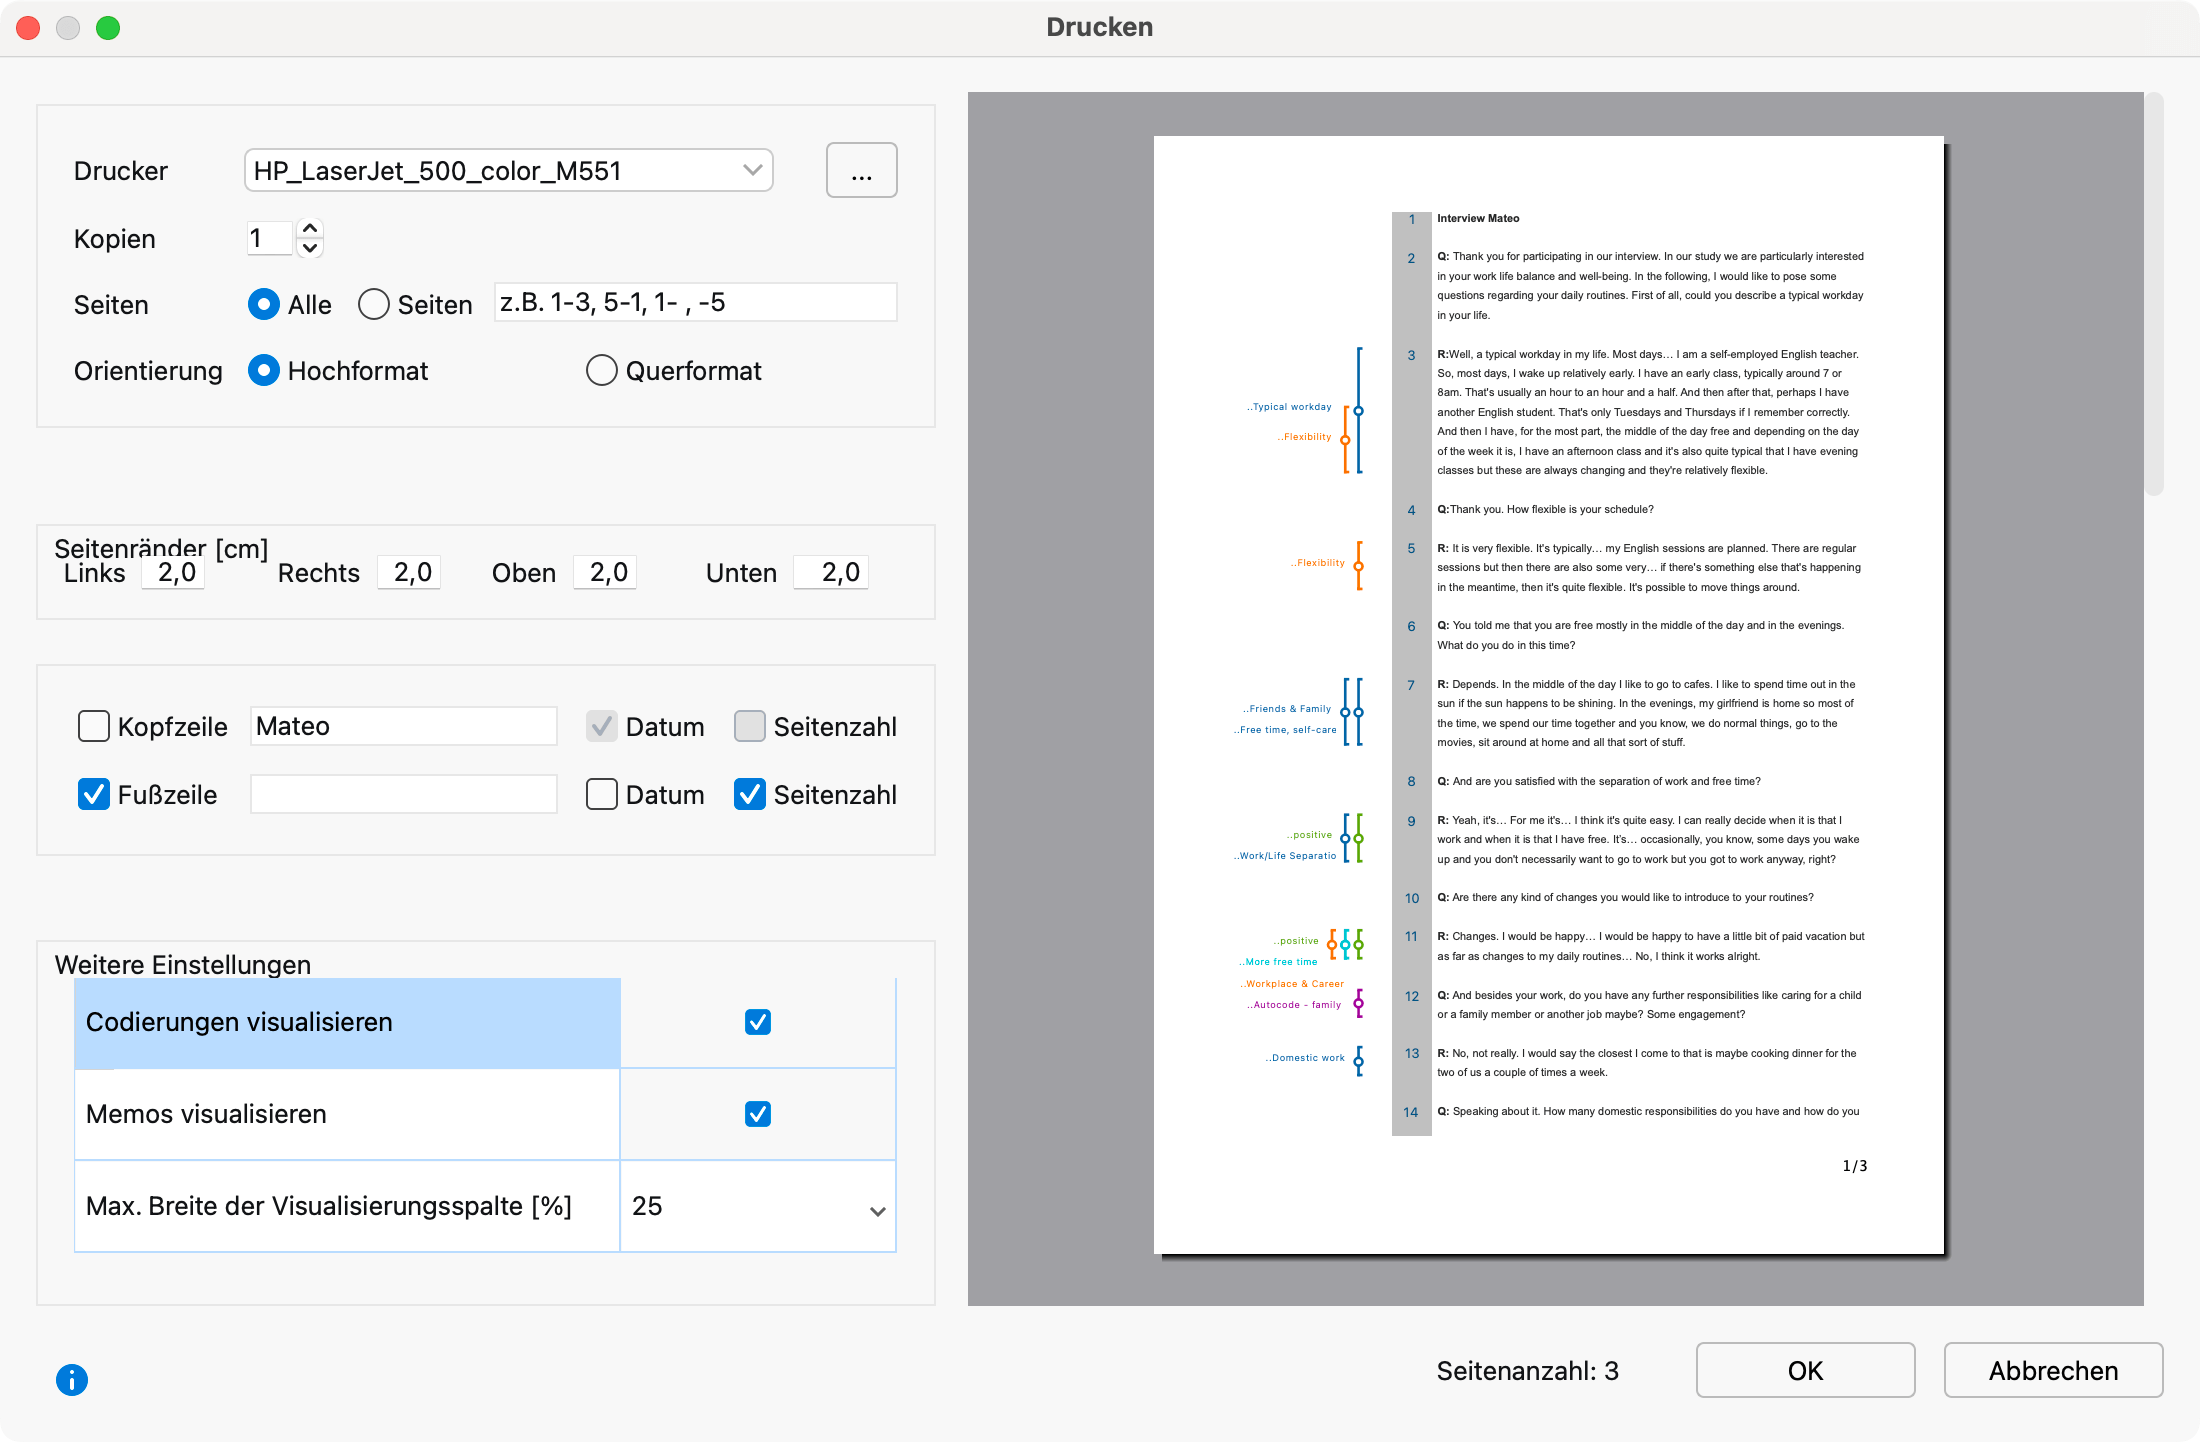Click the print preview page thumbnail

[x=1548, y=695]
